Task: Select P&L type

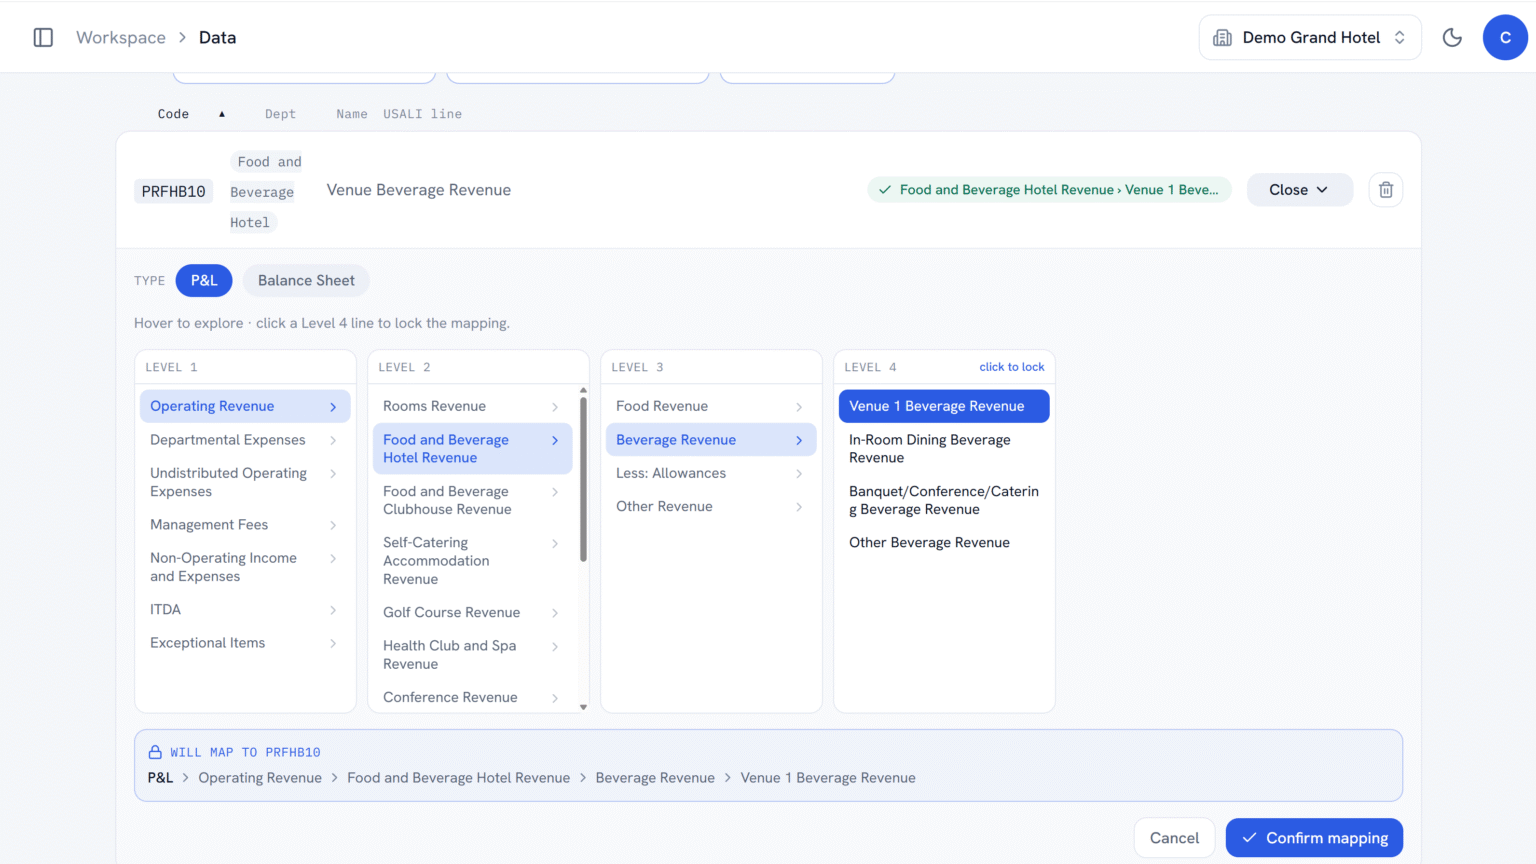Action: (204, 280)
